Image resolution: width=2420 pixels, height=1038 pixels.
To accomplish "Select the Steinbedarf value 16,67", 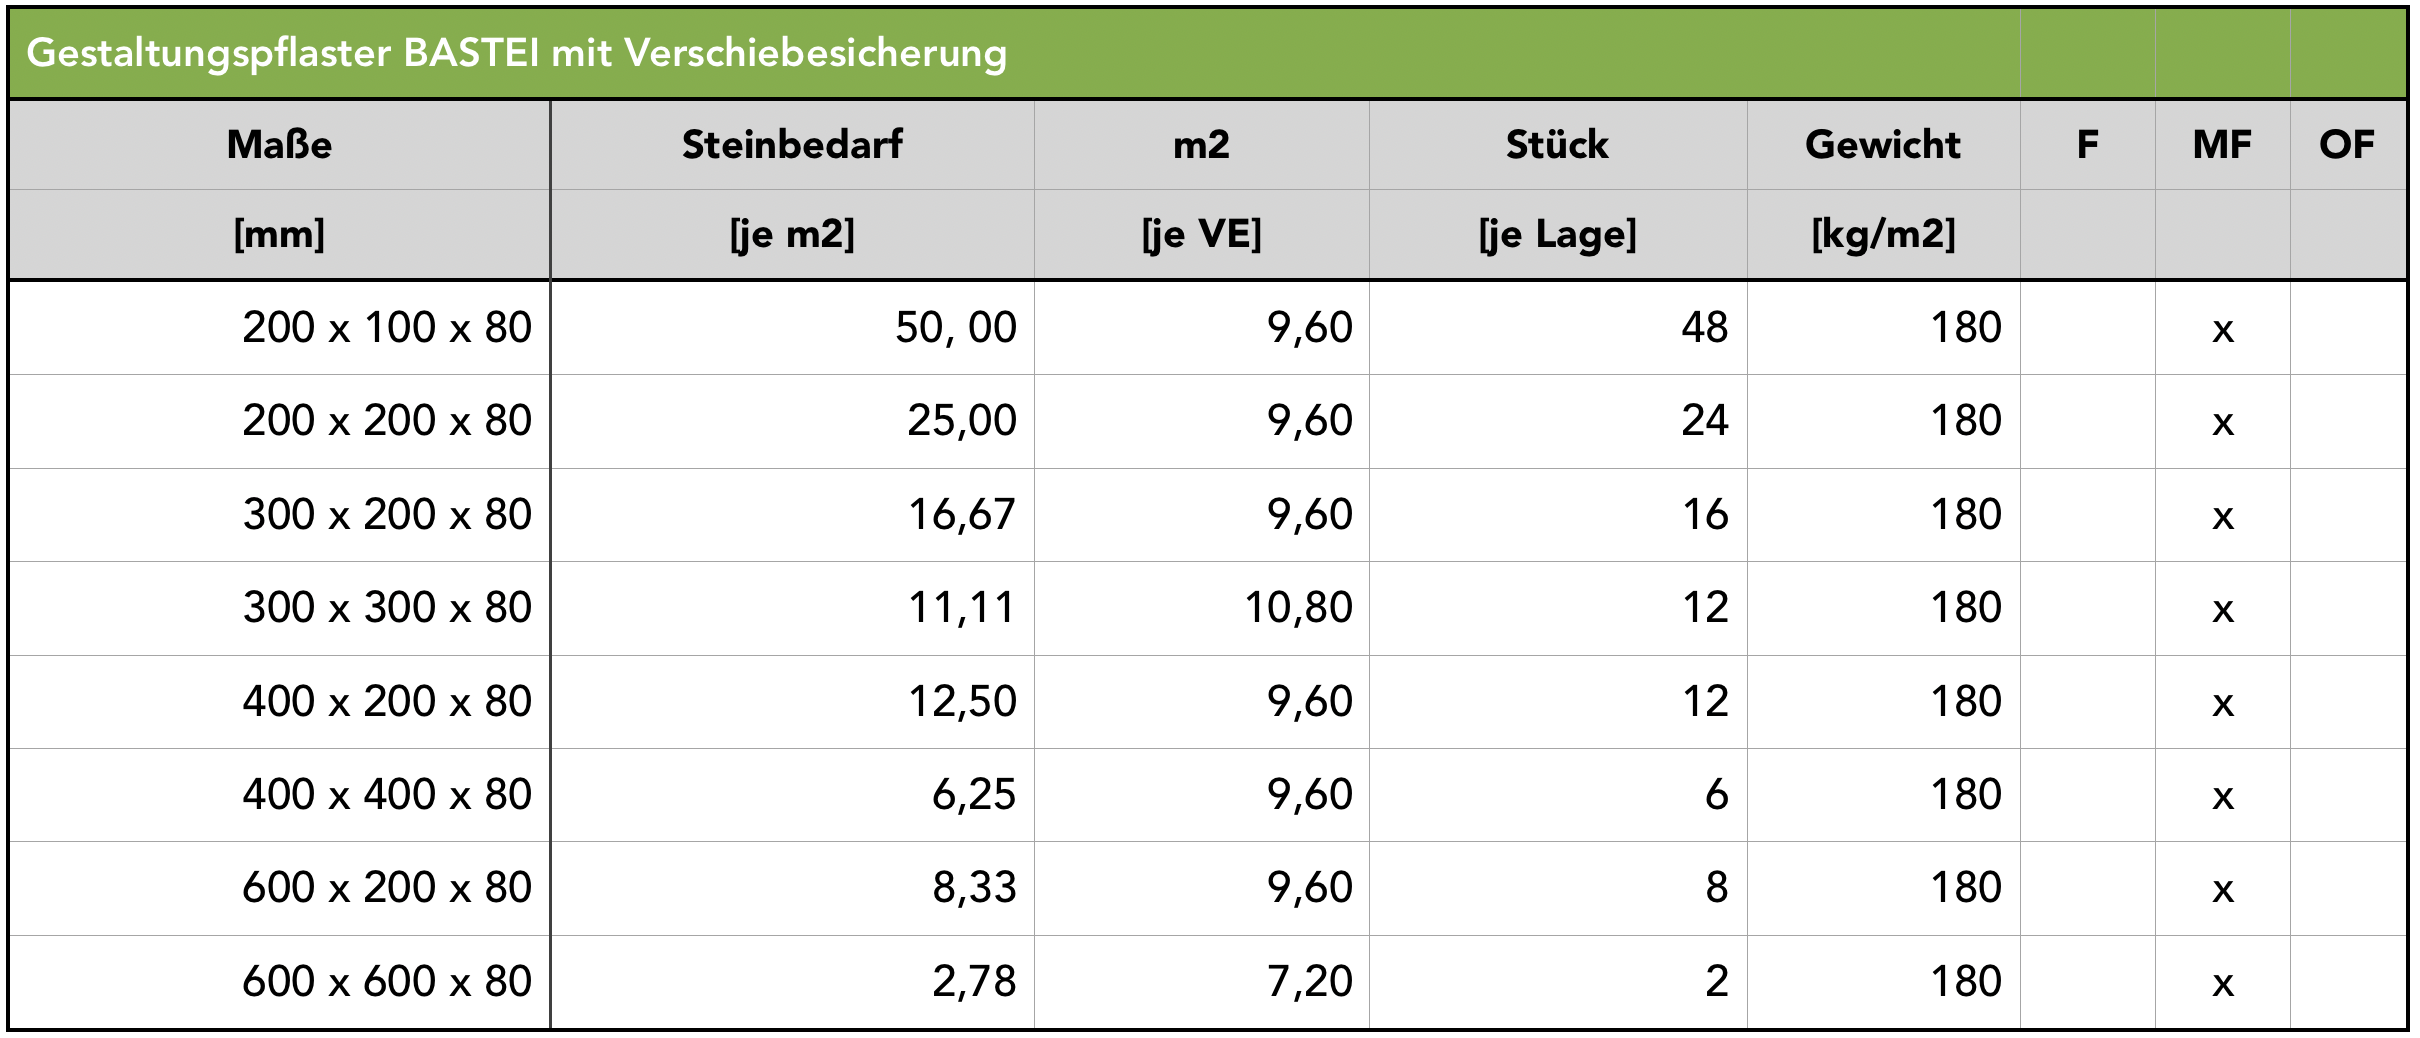I will coord(962,515).
